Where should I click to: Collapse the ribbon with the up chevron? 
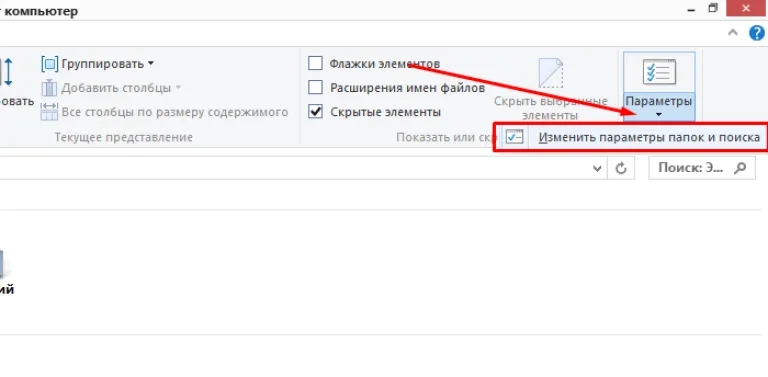click(x=733, y=33)
